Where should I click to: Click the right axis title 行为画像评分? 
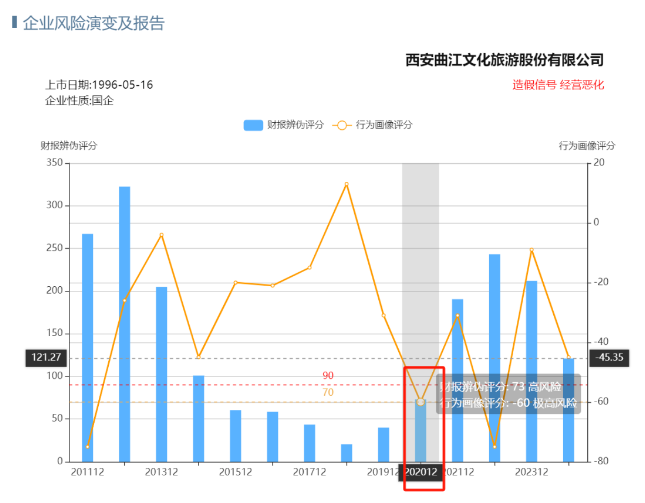click(x=587, y=146)
